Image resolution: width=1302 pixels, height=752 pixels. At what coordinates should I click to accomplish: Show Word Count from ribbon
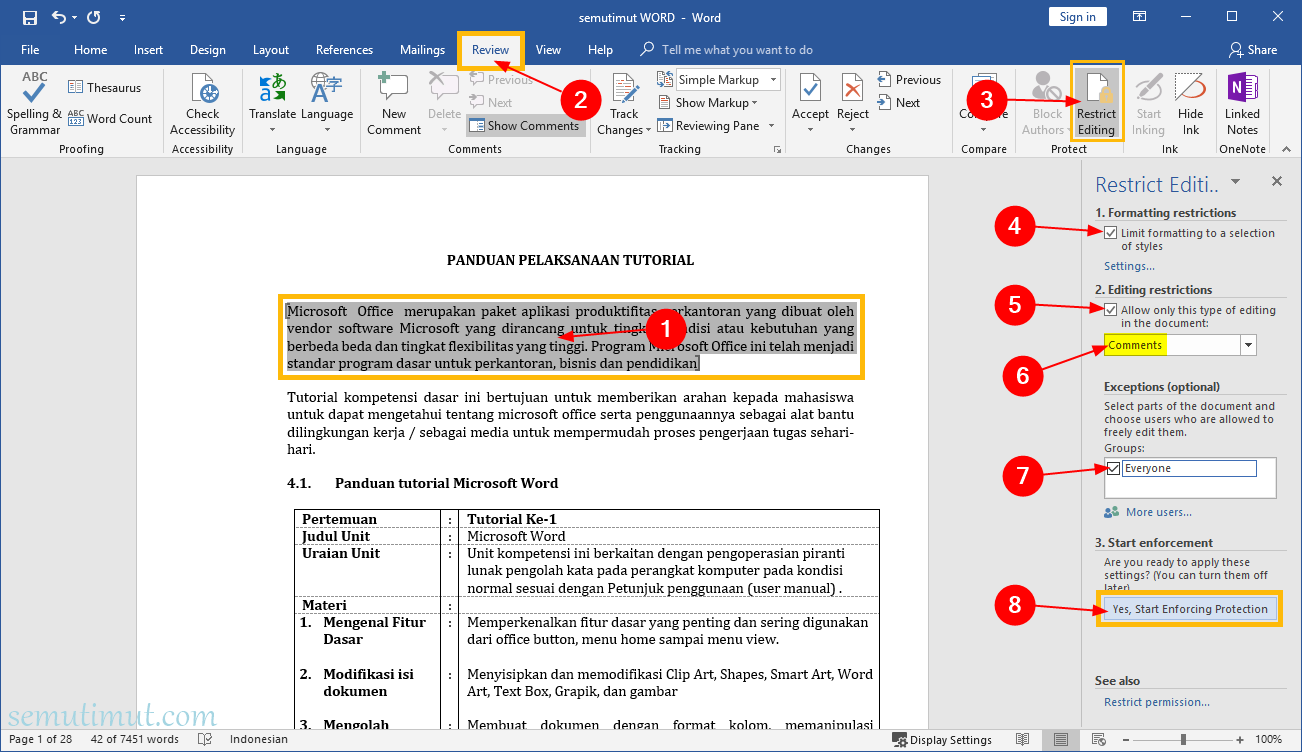[x=110, y=118]
